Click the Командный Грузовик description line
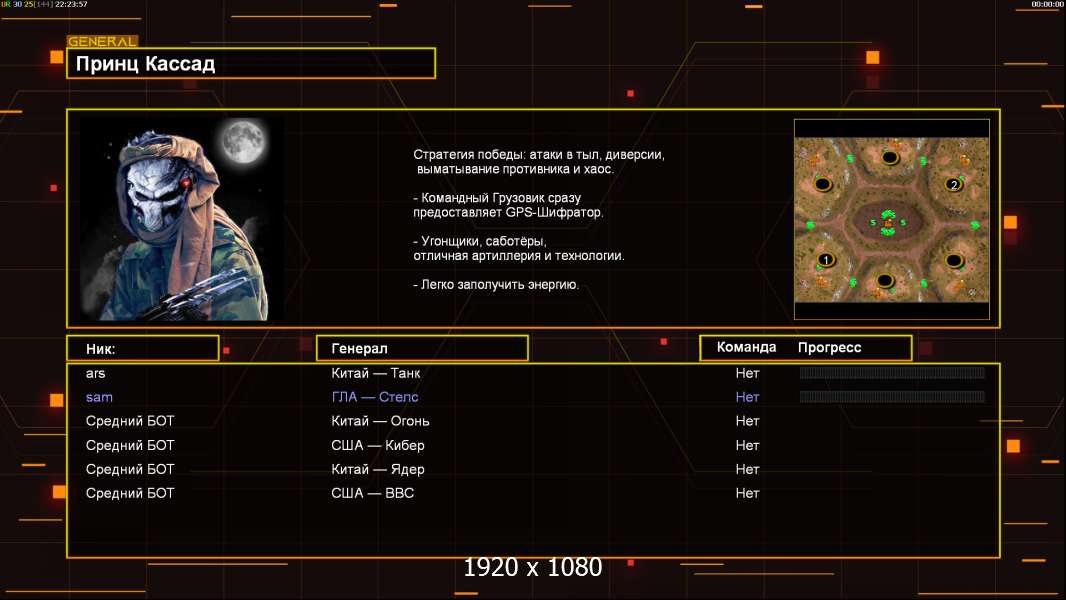This screenshot has width=1066, height=600. pos(497,198)
